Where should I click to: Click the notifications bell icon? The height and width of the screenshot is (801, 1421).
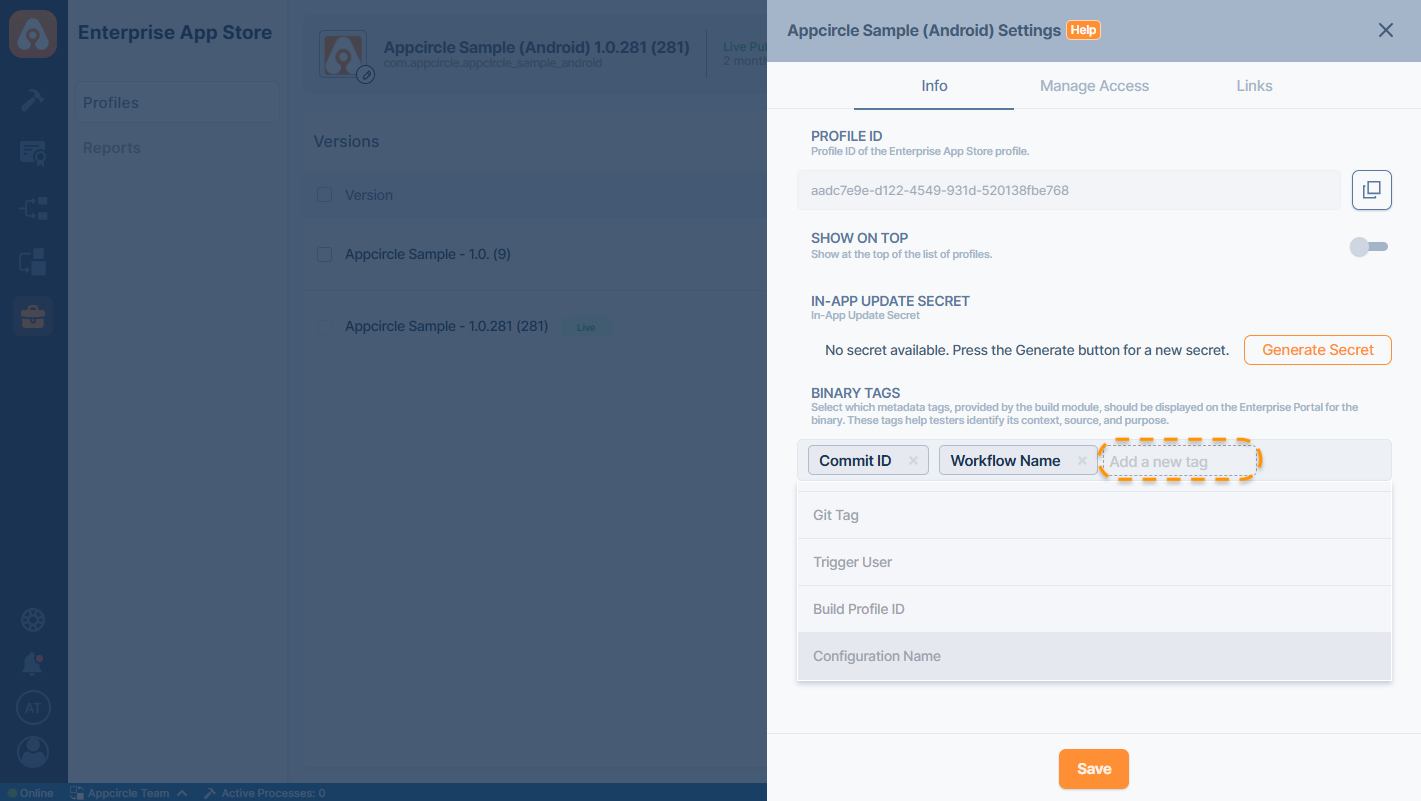(33, 665)
